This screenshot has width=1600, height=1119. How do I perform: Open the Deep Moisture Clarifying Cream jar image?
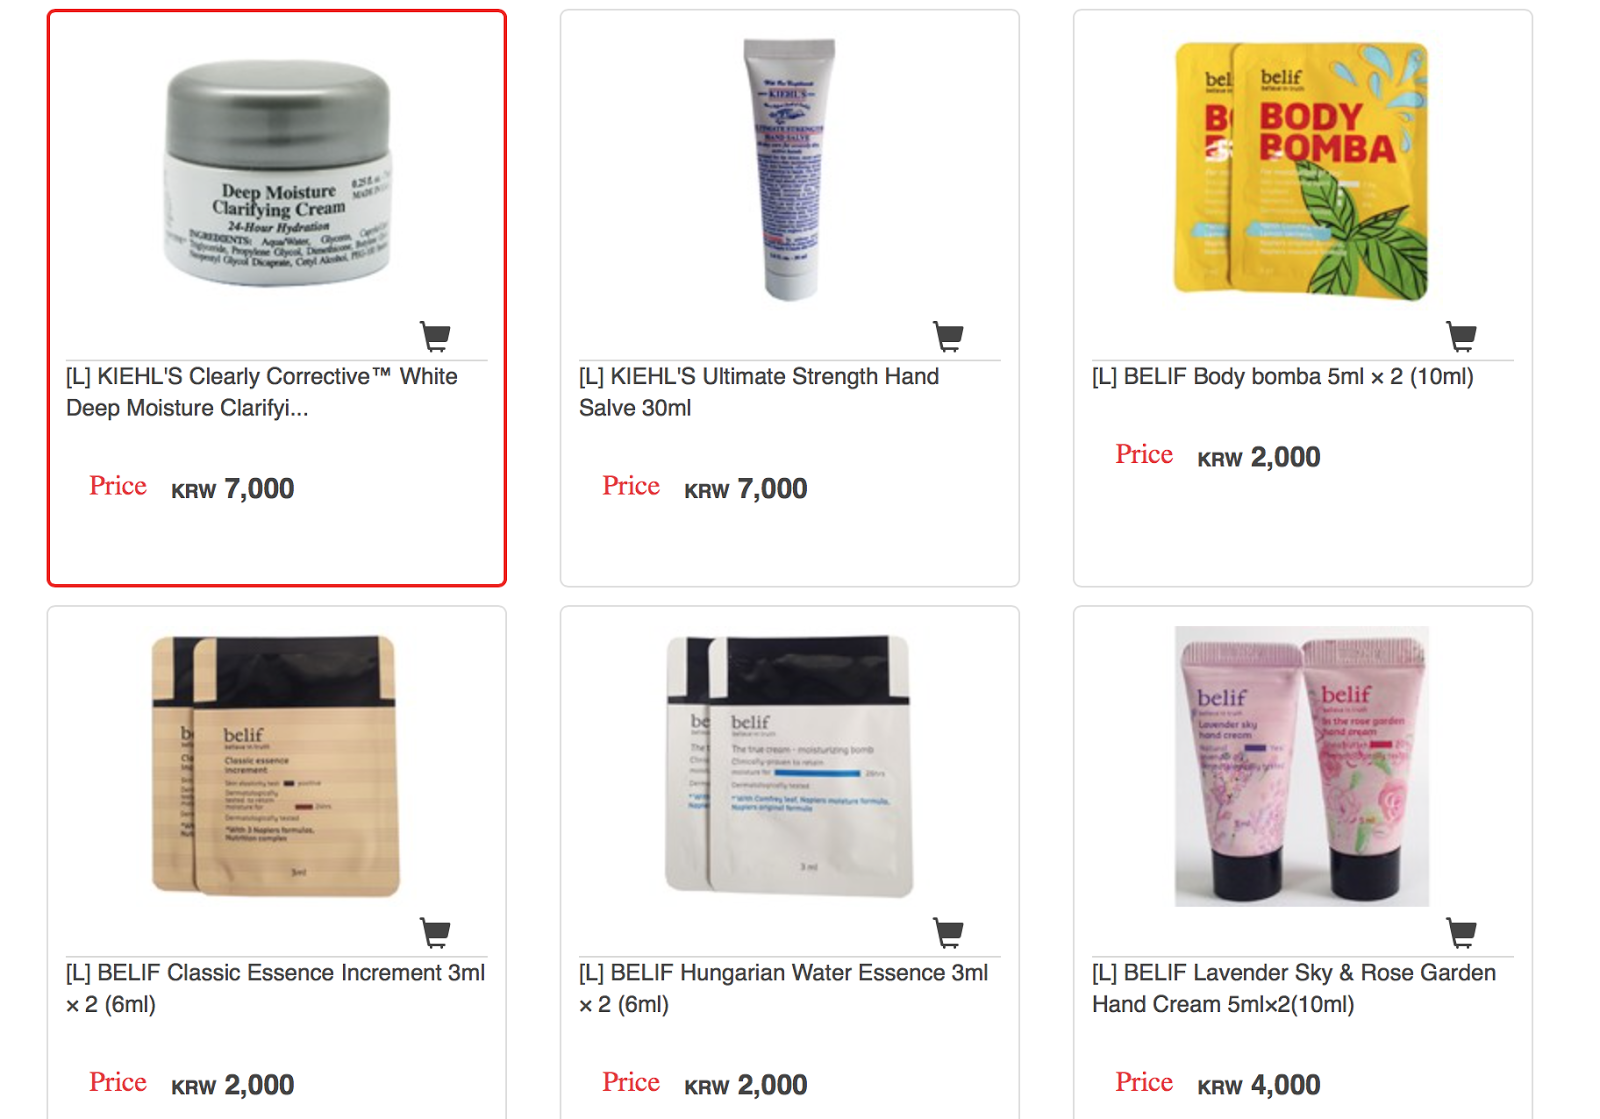pos(278,173)
